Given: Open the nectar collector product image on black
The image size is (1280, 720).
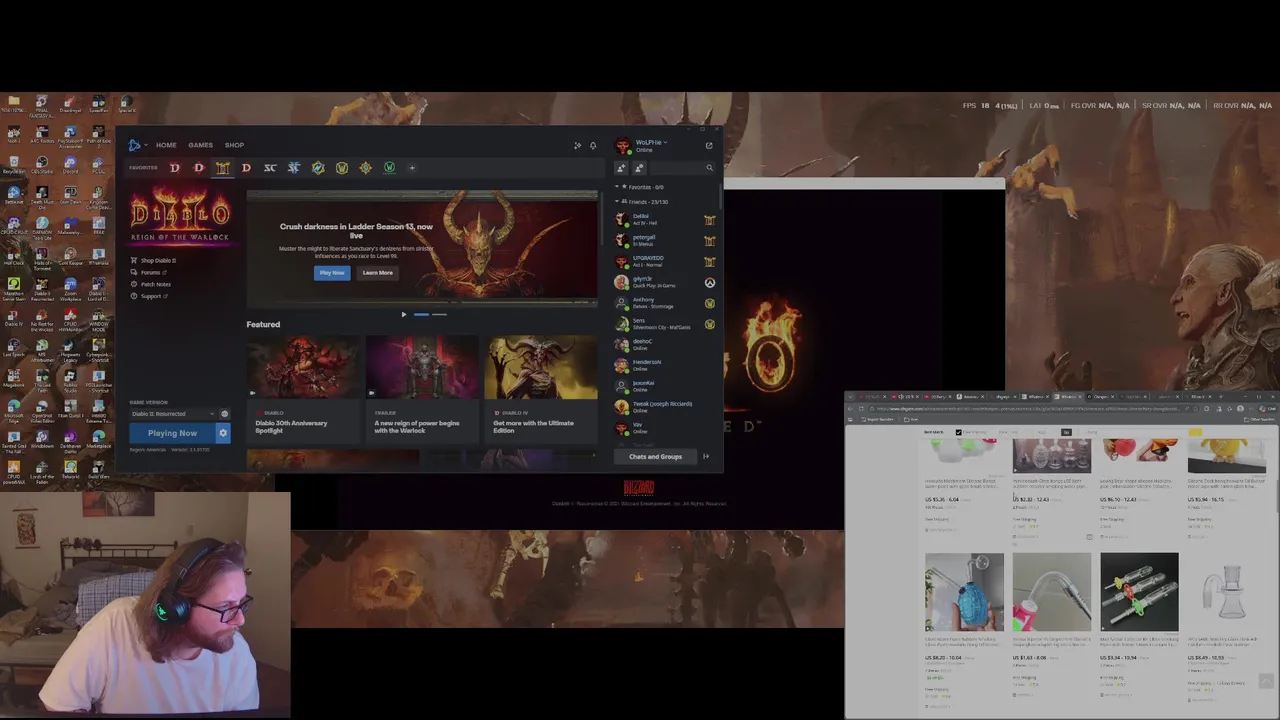Looking at the screenshot, I should point(1139,592).
